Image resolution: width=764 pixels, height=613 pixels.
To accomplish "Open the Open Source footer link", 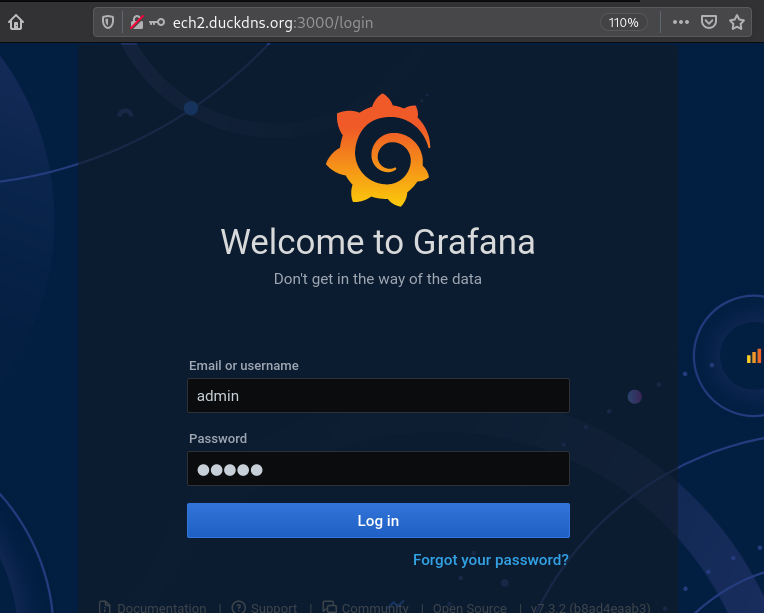I will [x=470, y=608].
